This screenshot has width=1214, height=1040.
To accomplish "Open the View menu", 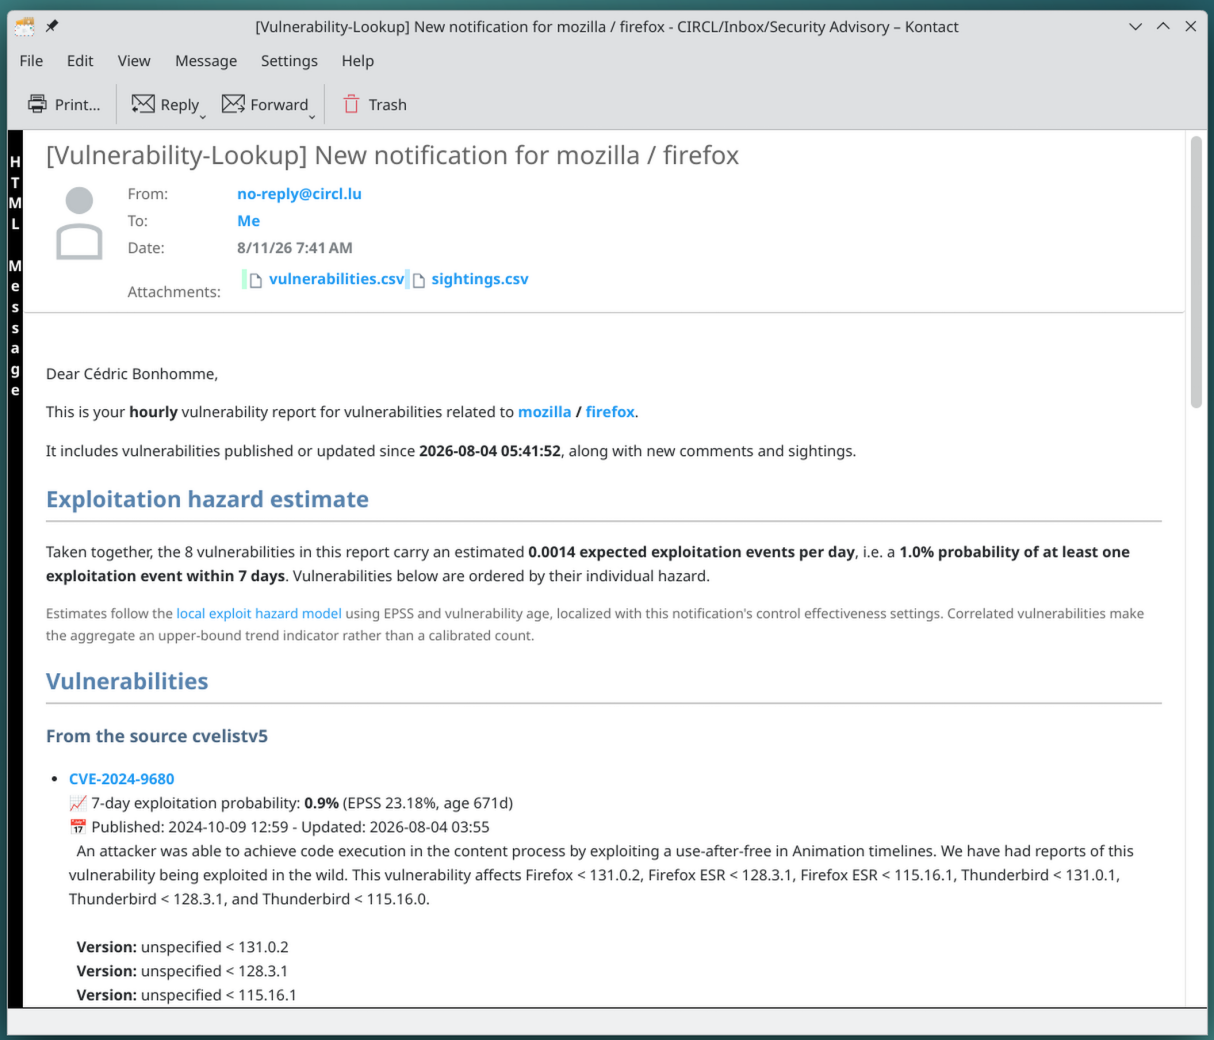I will [x=134, y=61].
